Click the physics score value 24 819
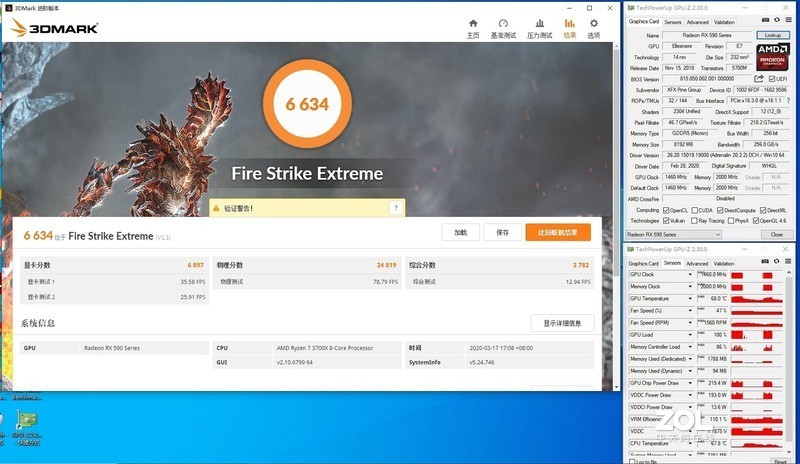 click(386, 265)
